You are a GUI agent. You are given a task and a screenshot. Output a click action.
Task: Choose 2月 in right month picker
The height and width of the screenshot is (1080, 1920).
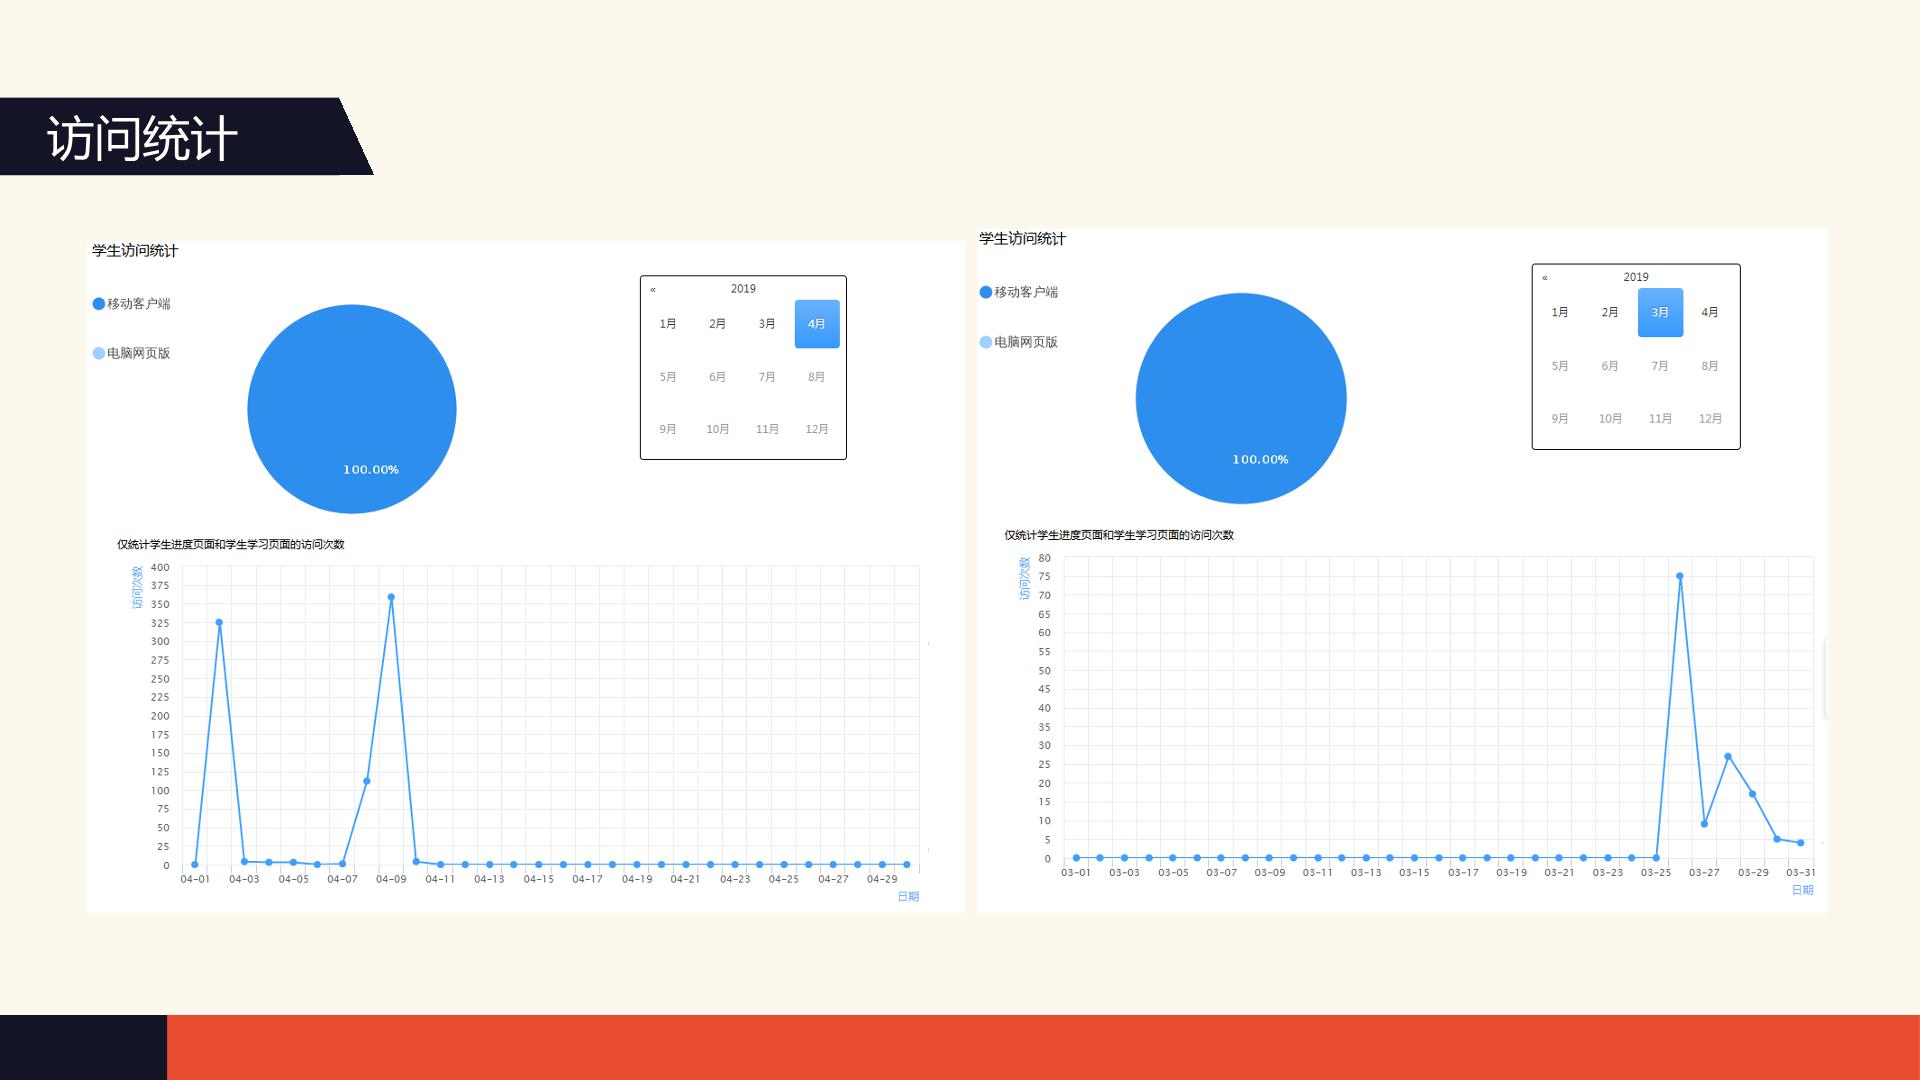[1610, 312]
